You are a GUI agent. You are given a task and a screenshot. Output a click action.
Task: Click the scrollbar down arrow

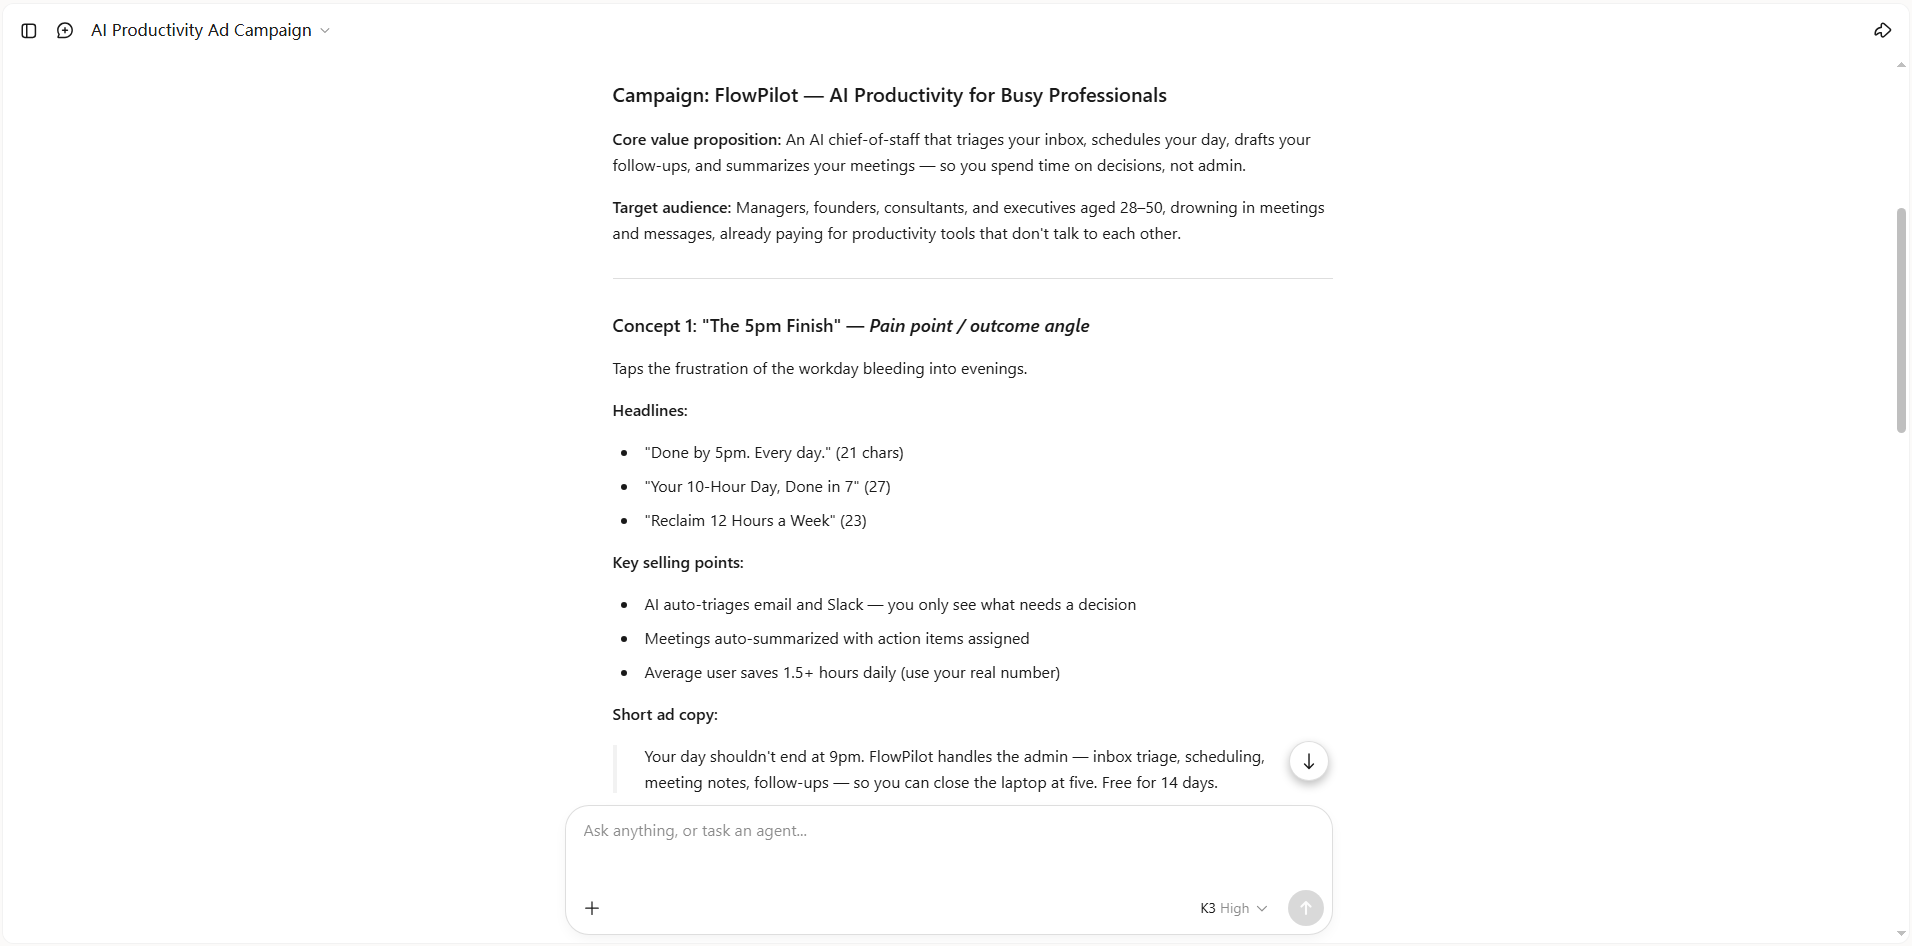coord(1901,933)
